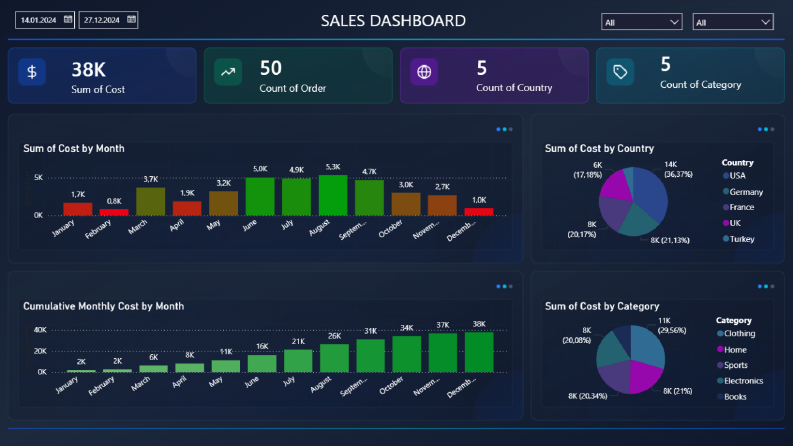Screen dimensions: 793x446
Task: Open more options dots on Cumulative Monthly Cost
Action: (x=504, y=287)
